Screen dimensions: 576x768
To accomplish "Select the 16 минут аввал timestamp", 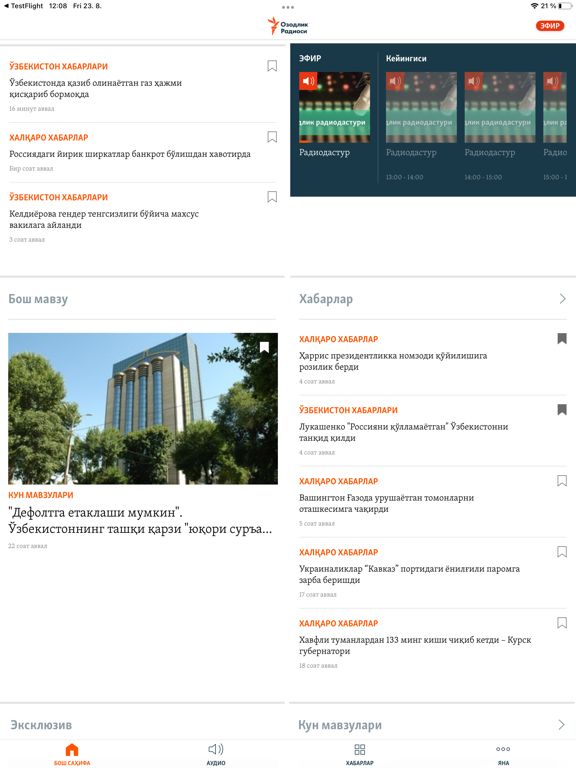I will tap(31, 109).
